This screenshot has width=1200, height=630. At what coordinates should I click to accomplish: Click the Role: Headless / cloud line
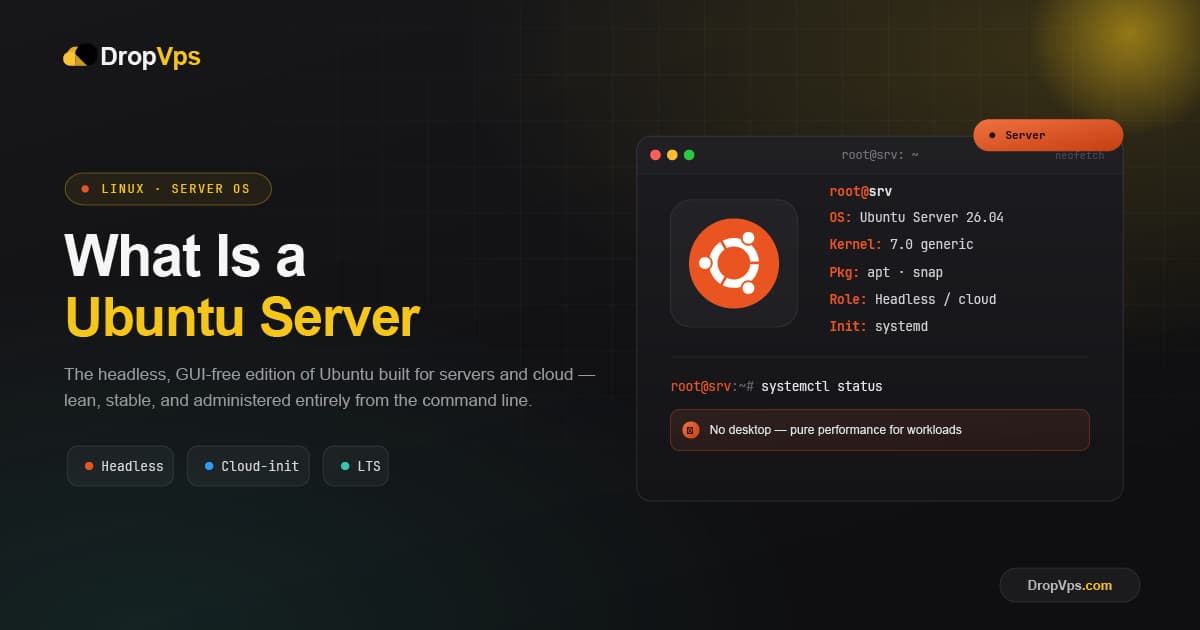(x=913, y=299)
